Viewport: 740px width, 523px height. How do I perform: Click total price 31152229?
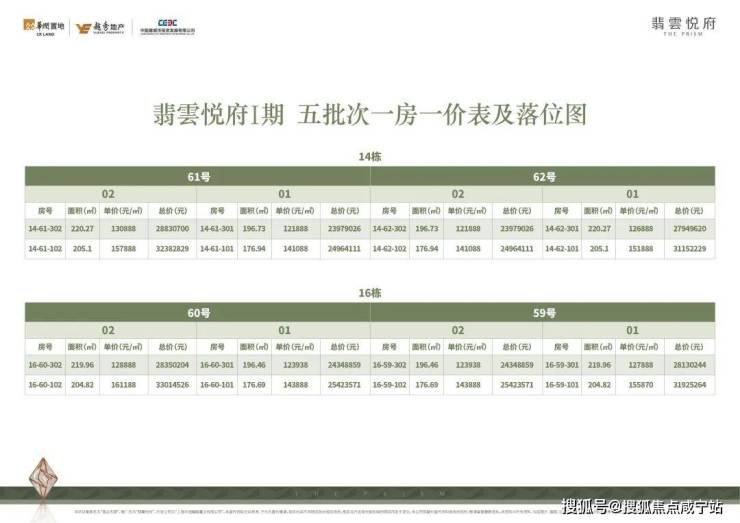pyautogui.click(x=690, y=248)
